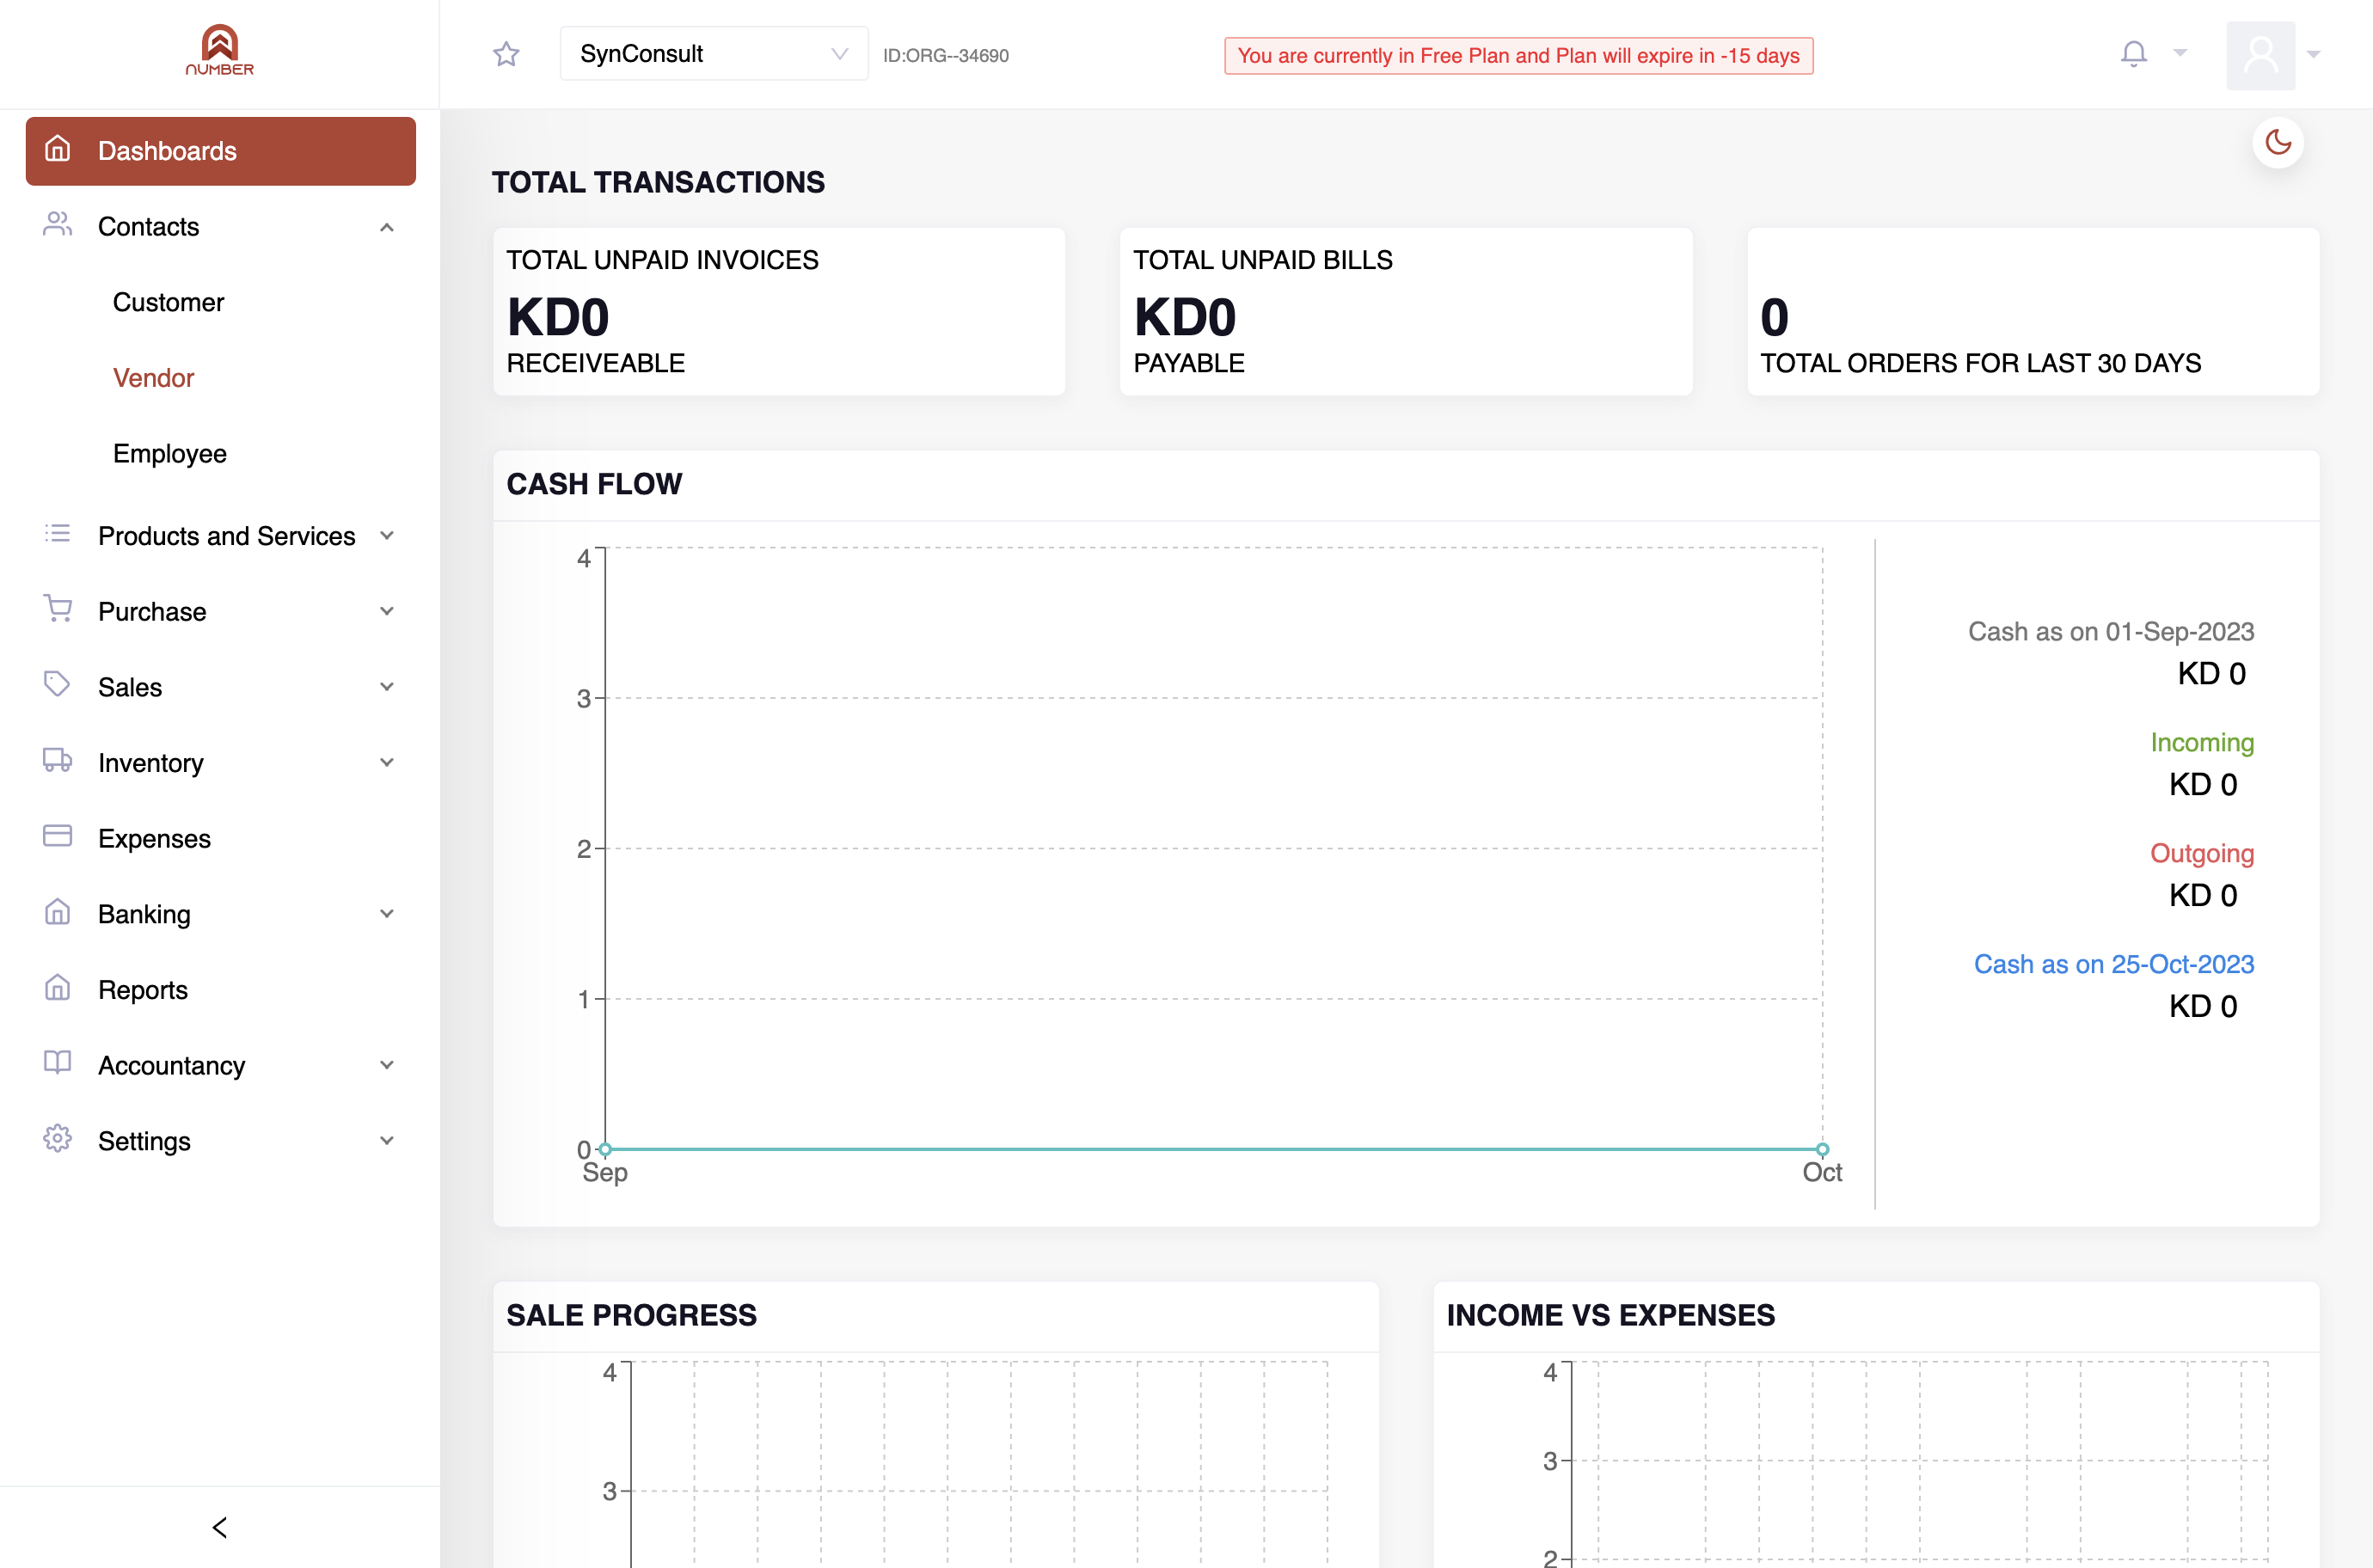Click Total Orders for Last 30 Days card

2033,312
